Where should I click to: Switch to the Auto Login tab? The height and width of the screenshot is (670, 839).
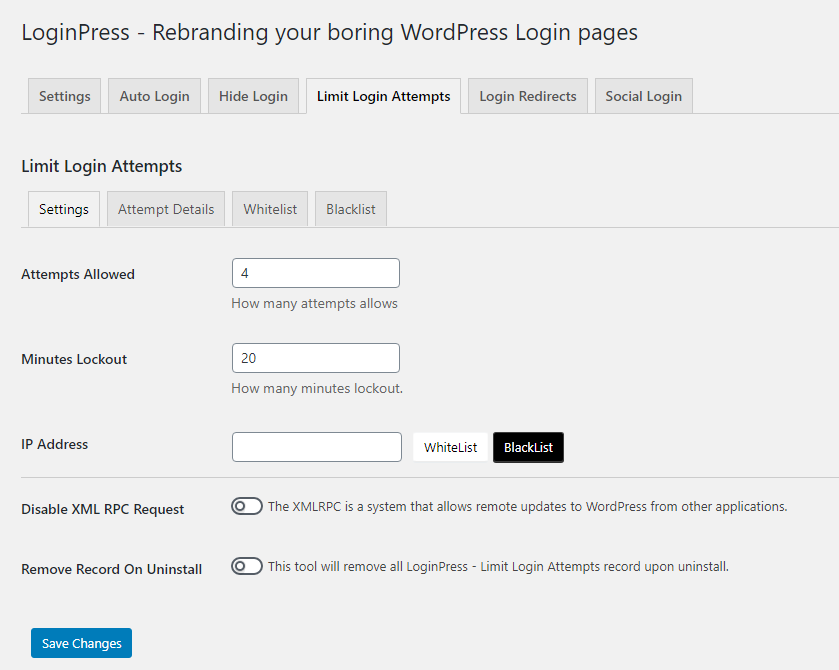pyautogui.click(x=154, y=96)
